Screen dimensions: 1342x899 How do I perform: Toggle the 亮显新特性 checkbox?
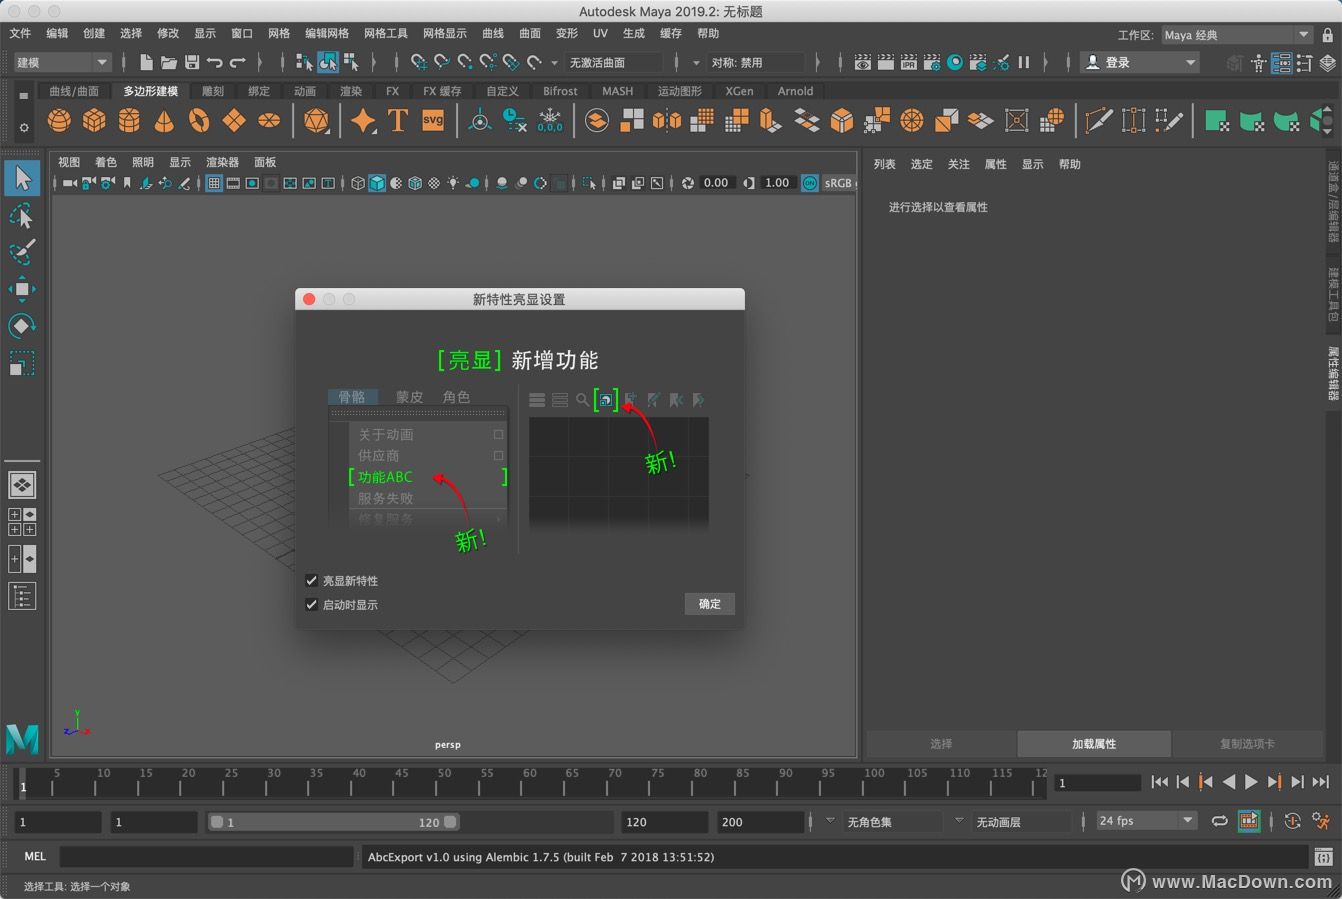coord(312,580)
